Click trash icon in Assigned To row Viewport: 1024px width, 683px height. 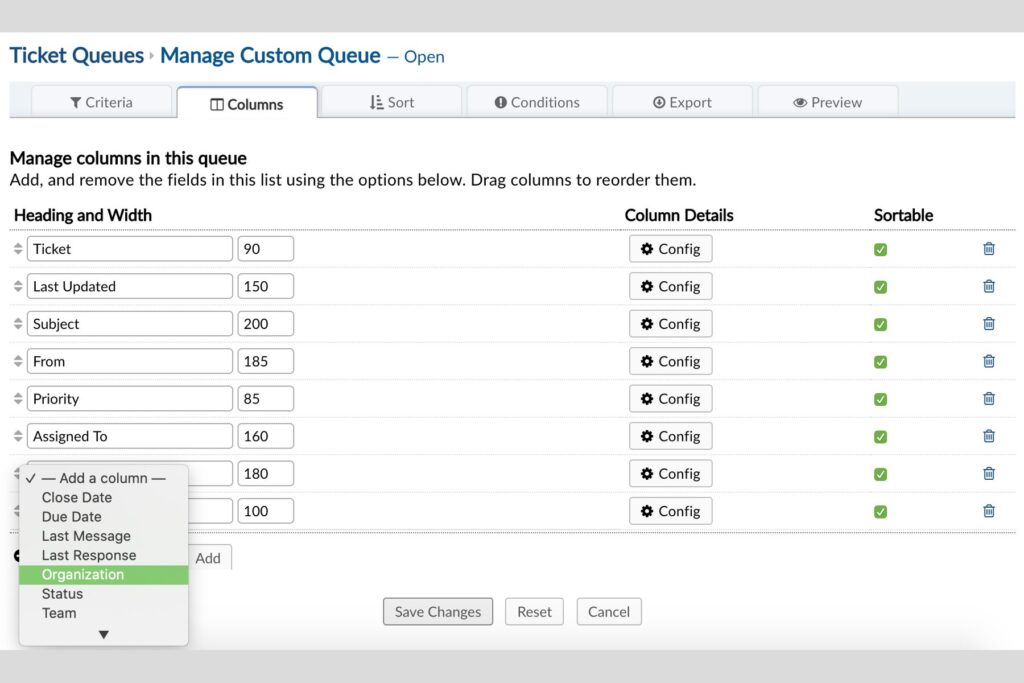click(988, 436)
